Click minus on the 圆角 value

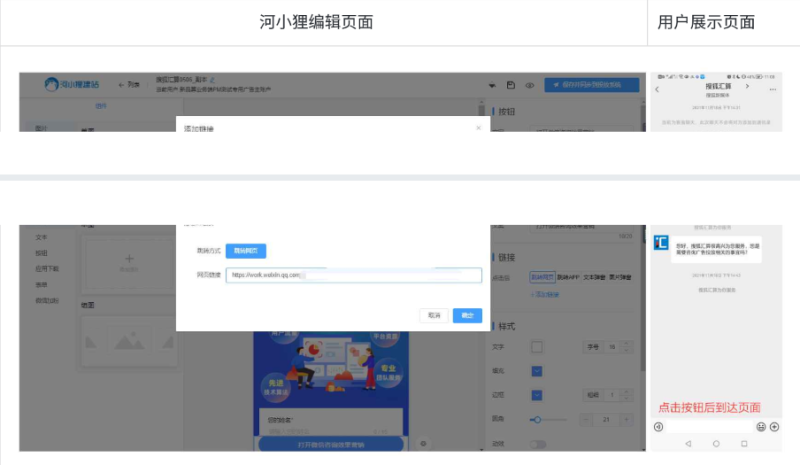[586, 420]
